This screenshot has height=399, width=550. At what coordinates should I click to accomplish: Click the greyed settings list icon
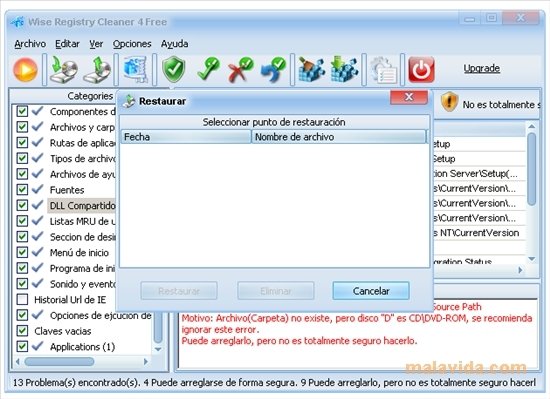click(x=383, y=70)
